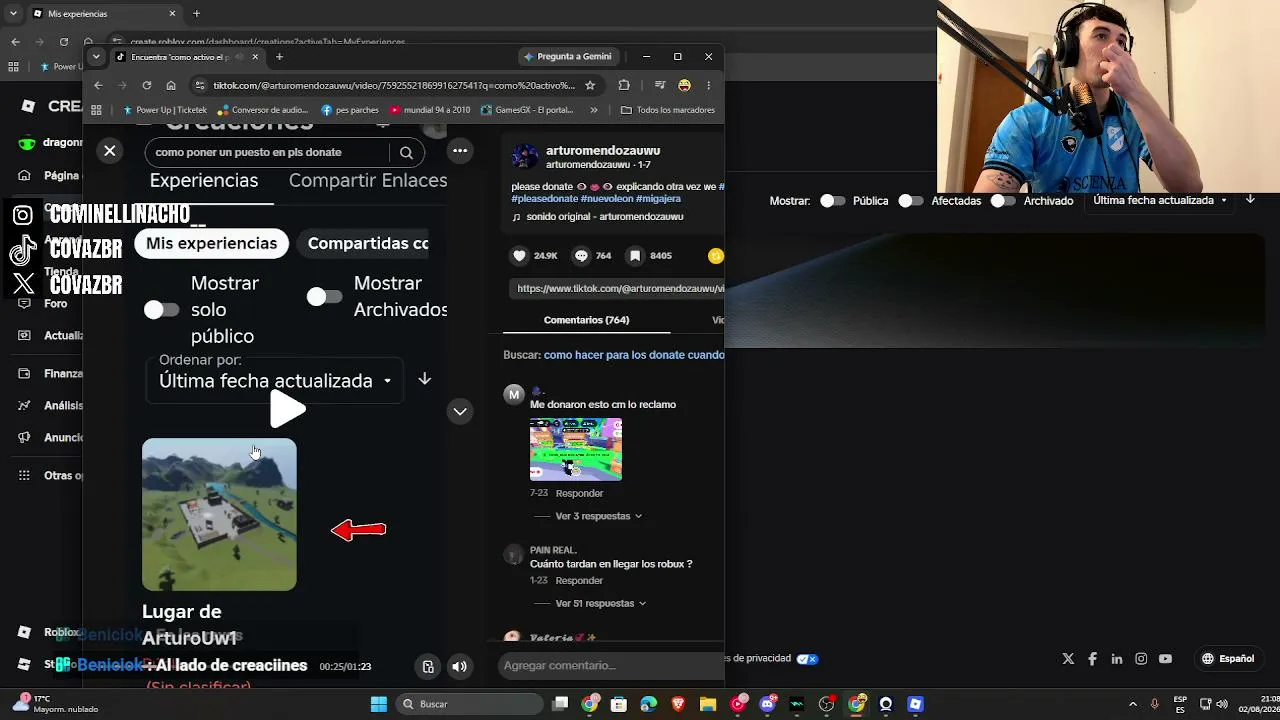Bookmark this page with the star icon
1280x720 pixels.
click(590, 86)
